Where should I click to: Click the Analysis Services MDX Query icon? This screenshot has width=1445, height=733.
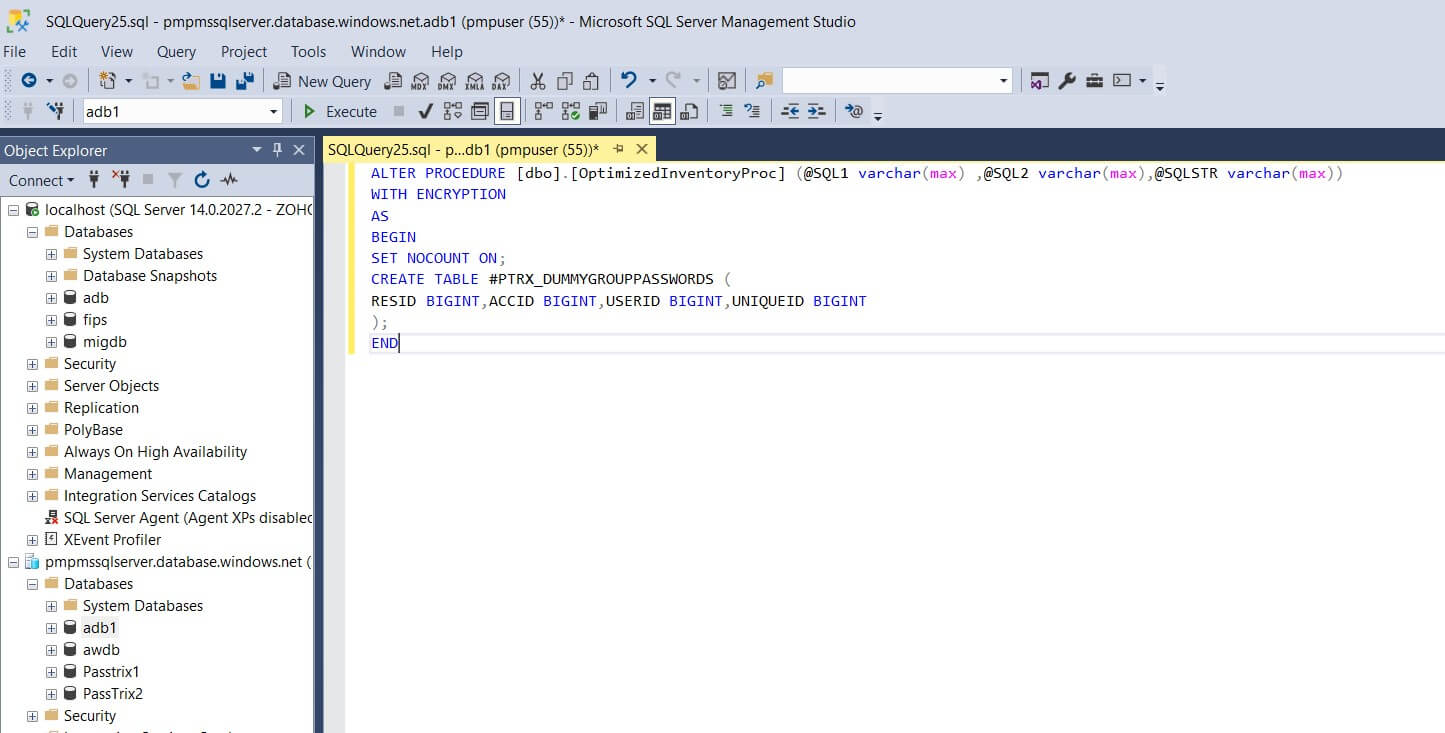(420, 81)
